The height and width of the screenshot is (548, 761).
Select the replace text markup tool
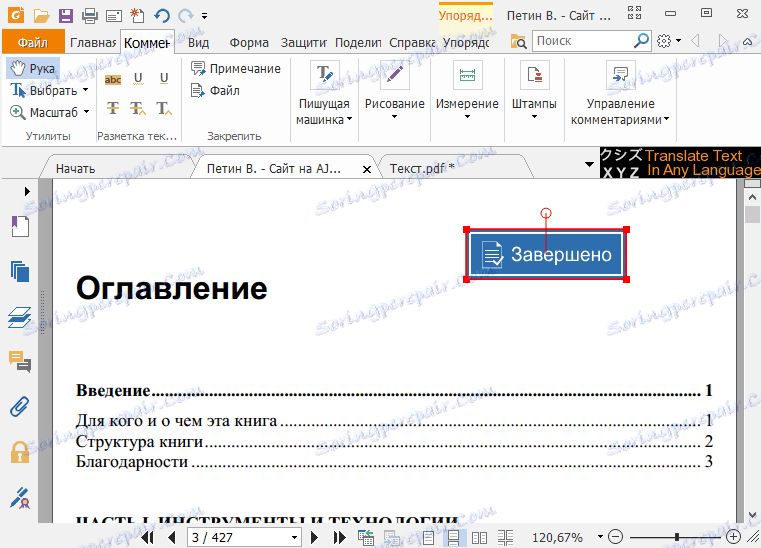pos(138,108)
